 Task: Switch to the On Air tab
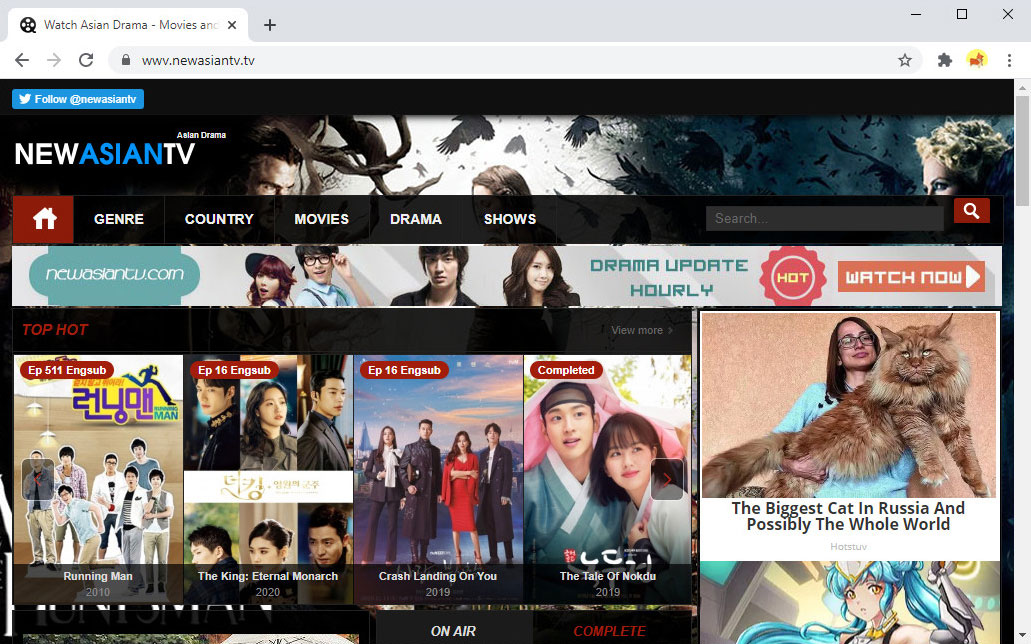(x=453, y=631)
